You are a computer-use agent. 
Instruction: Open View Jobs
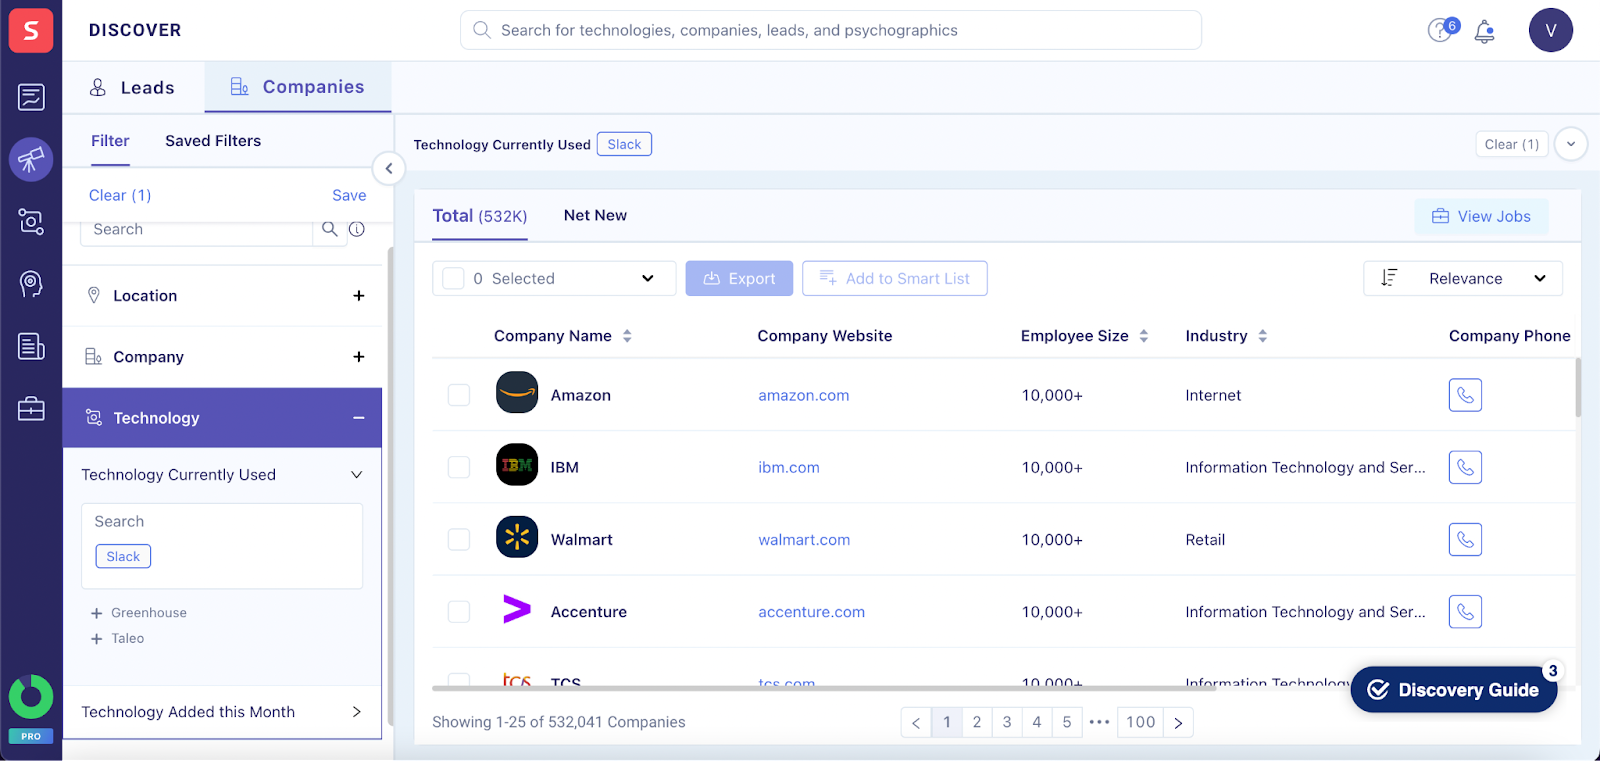[1481, 216]
